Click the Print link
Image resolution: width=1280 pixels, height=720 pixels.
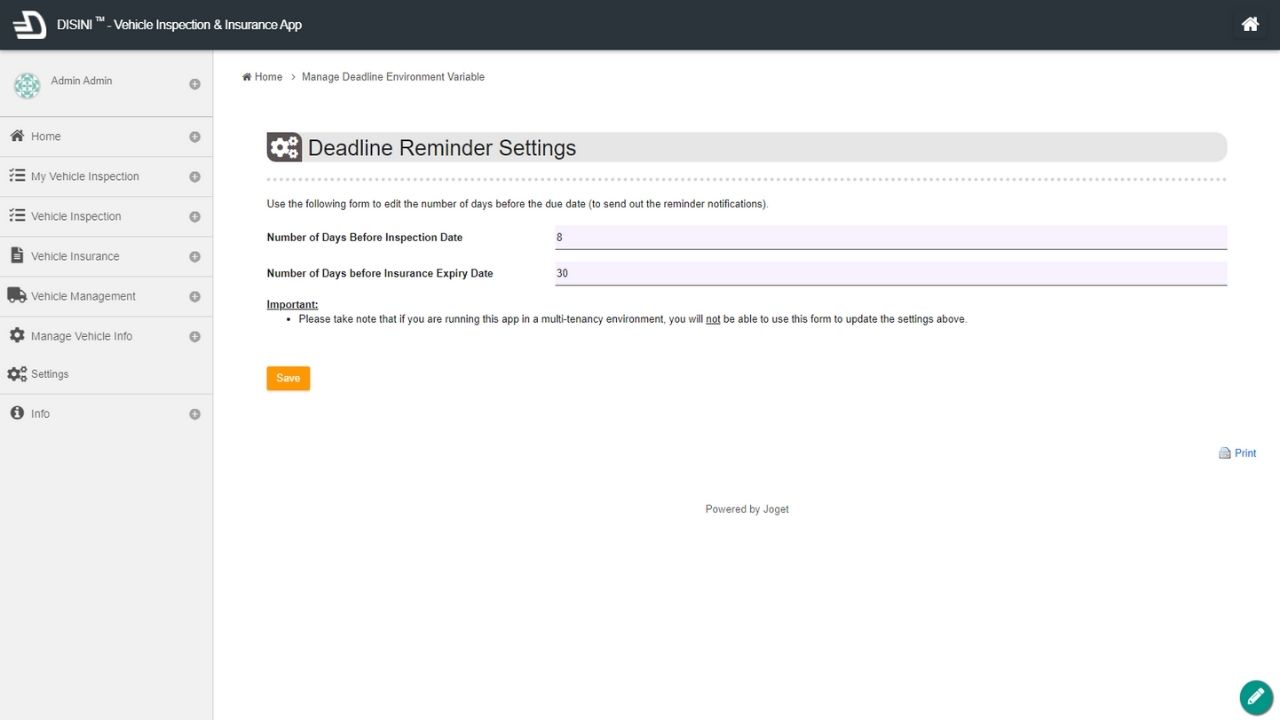(1244, 453)
